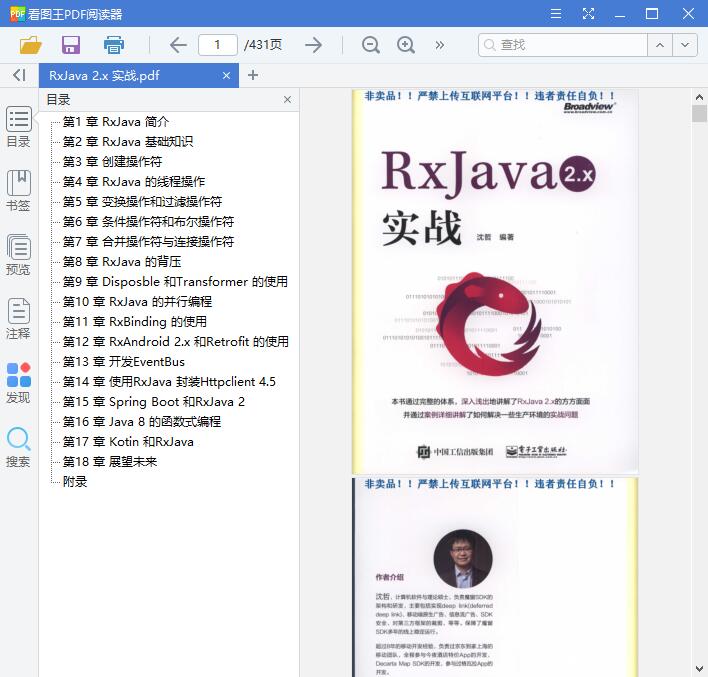
Task: Jump to 第8 章 RxJava 的背压
Action: tap(122, 261)
